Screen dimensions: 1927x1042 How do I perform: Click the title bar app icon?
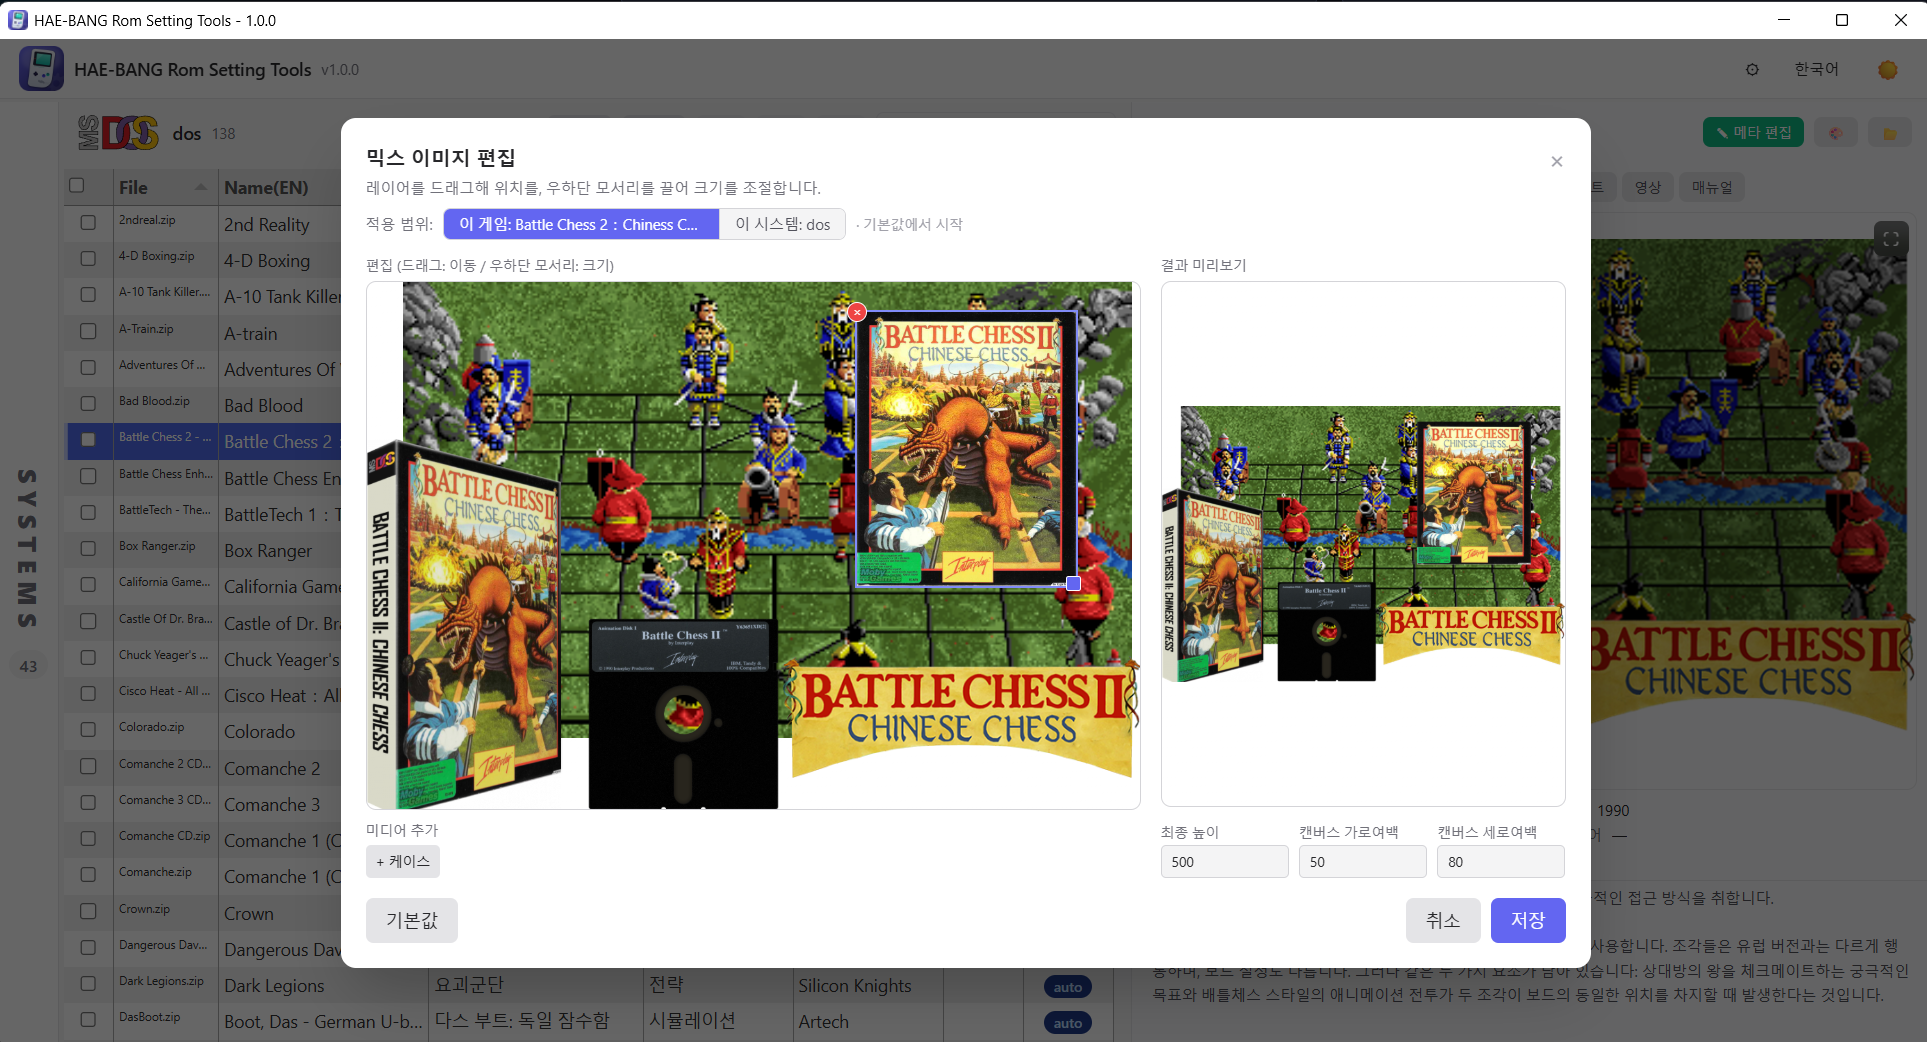click(x=17, y=20)
